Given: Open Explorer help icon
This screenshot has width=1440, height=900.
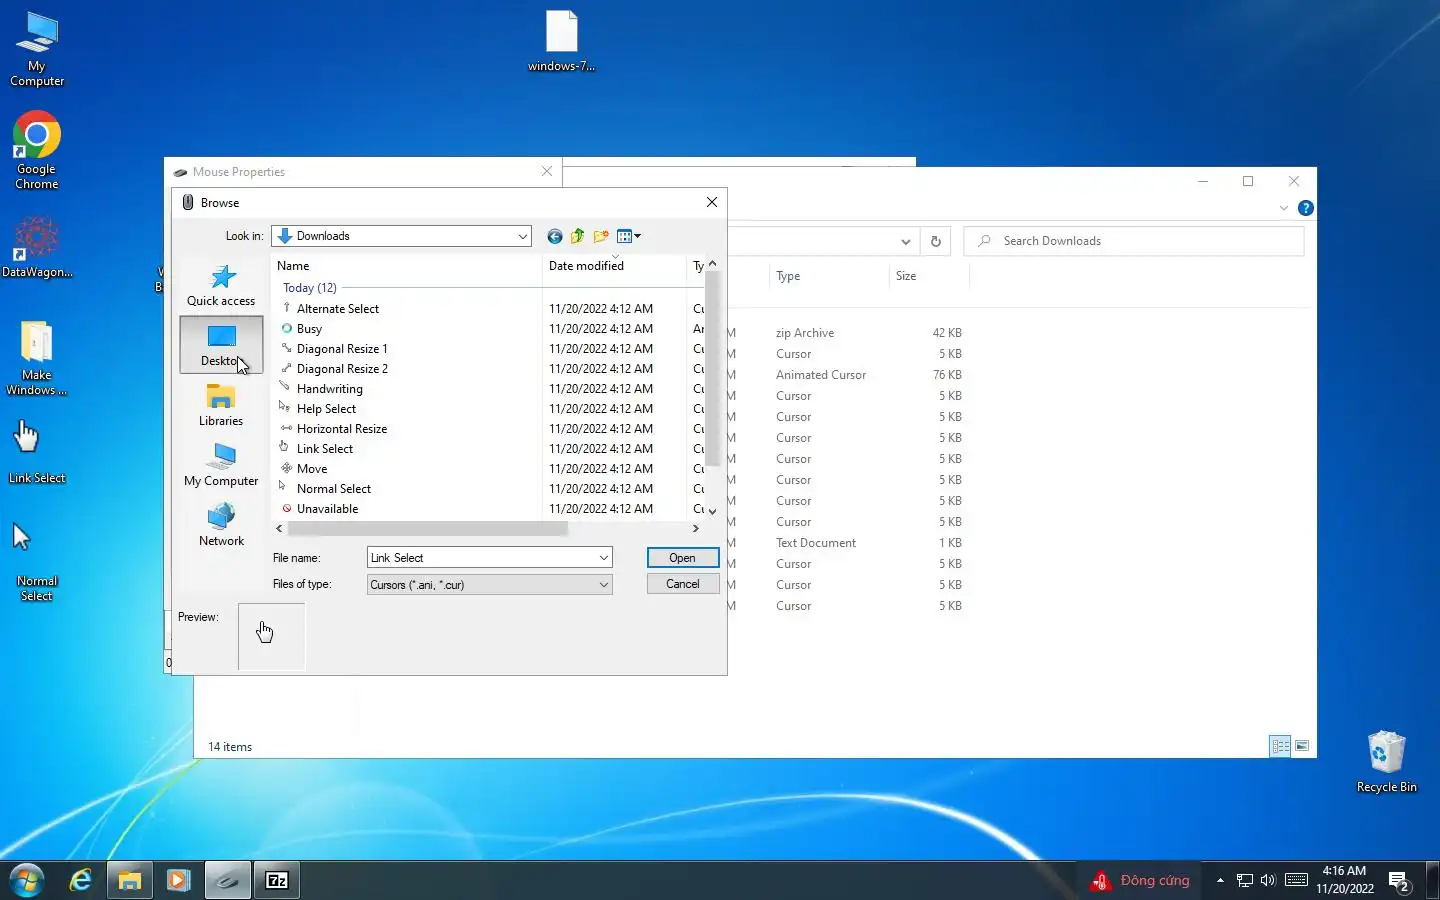Looking at the screenshot, I should pyautogui.click(x=1306, y=208).
